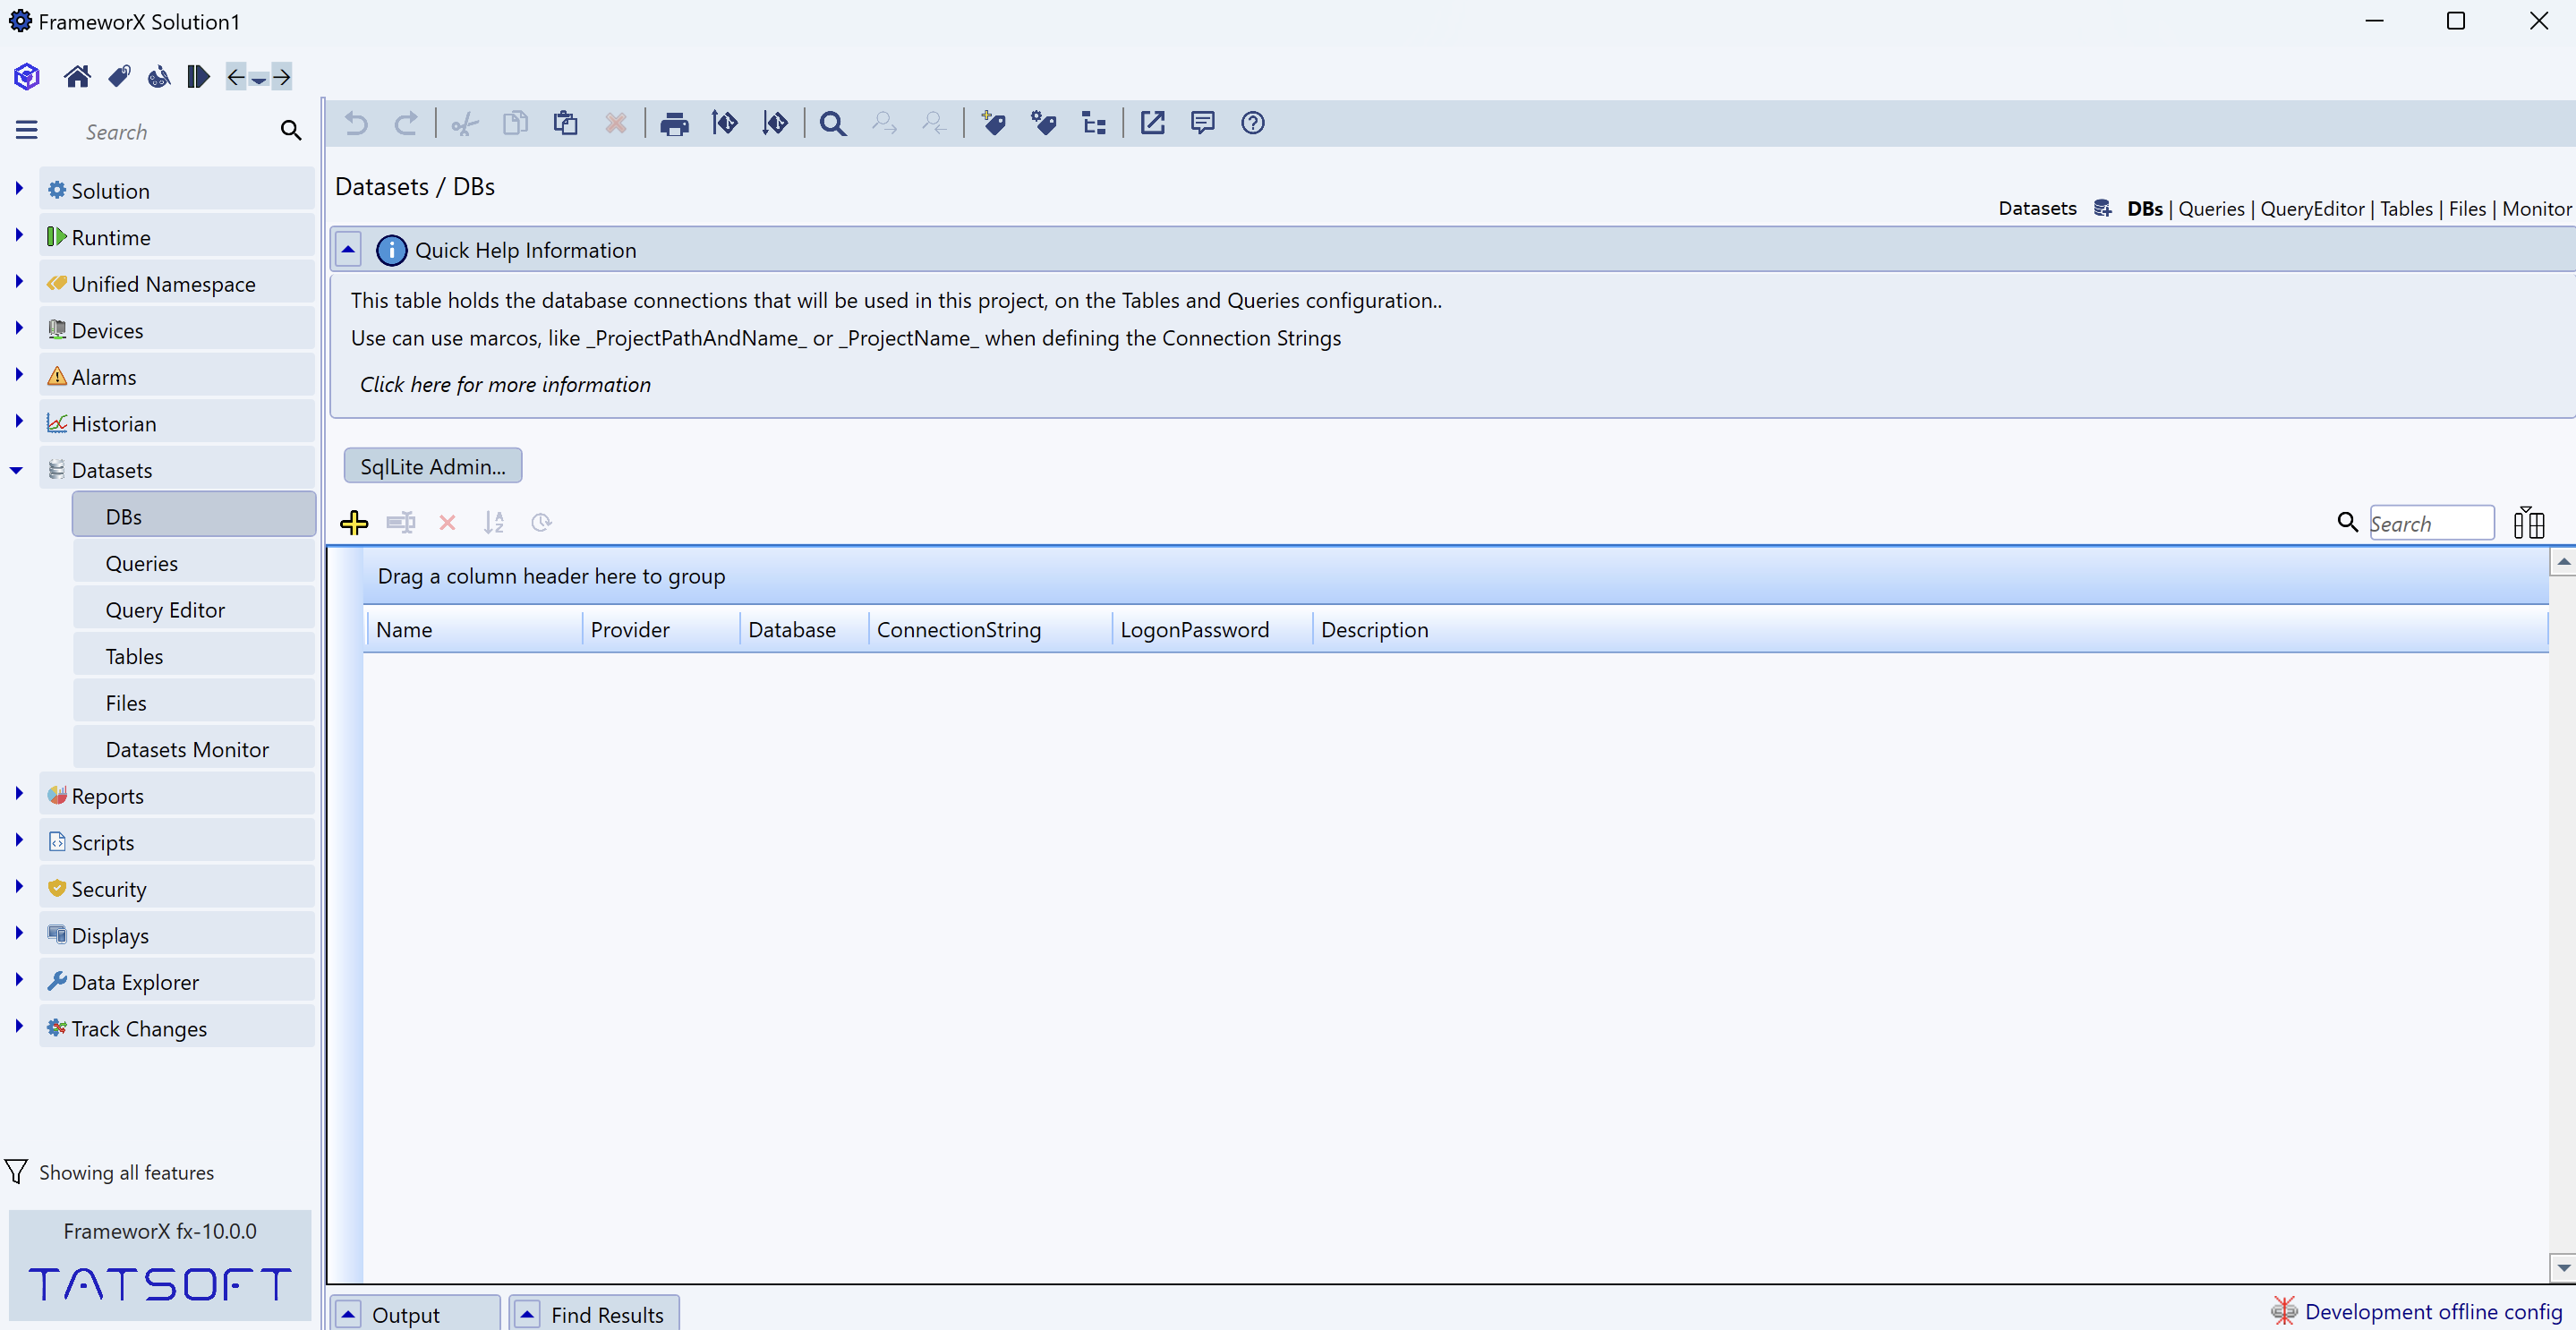This screenshot has height=1330, width=2576.
Task: Click the Find magnifier toolbar icon
Action: tap(833, 123)
